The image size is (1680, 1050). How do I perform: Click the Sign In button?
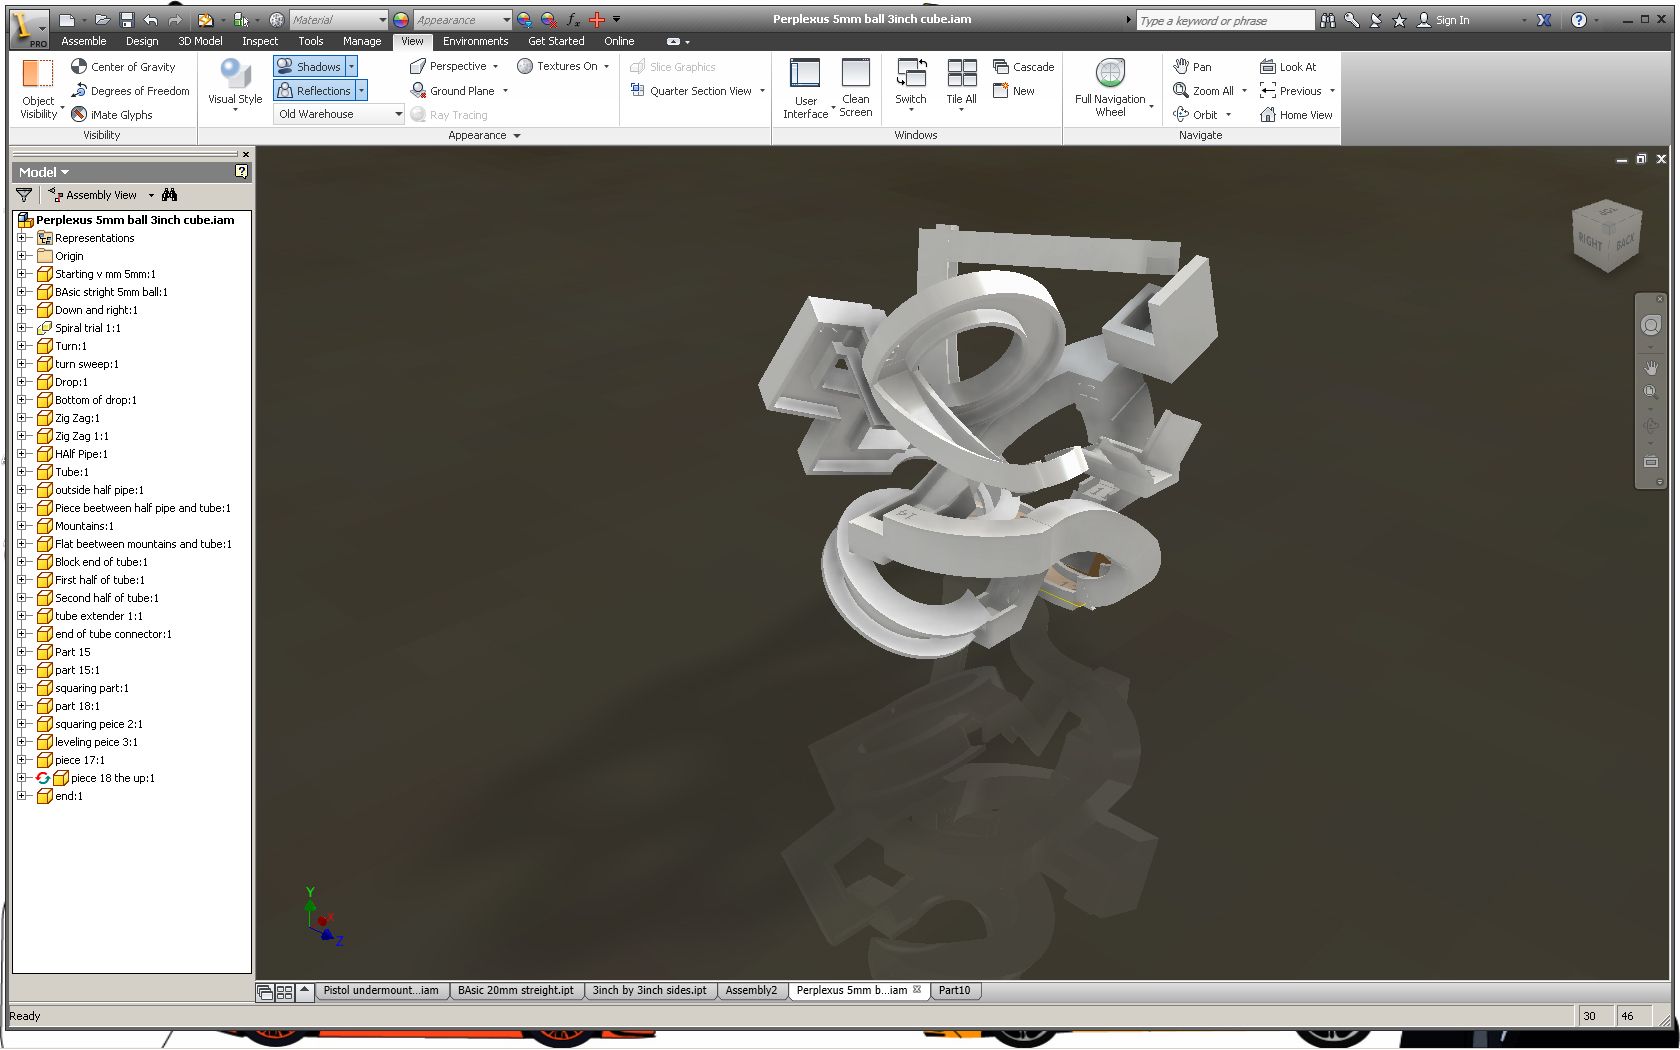[1447, 18]
